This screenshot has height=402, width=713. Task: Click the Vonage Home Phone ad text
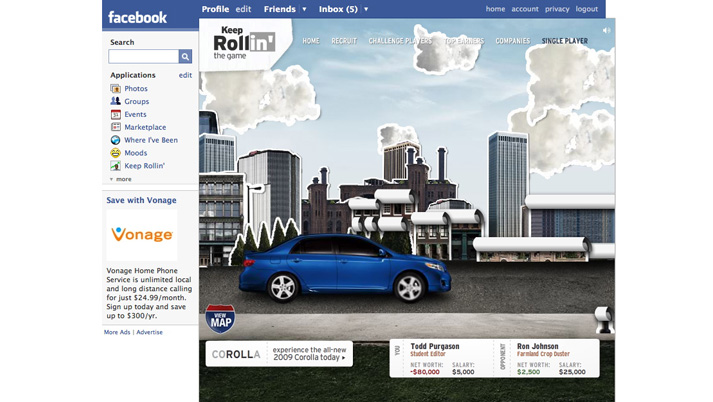149,293
